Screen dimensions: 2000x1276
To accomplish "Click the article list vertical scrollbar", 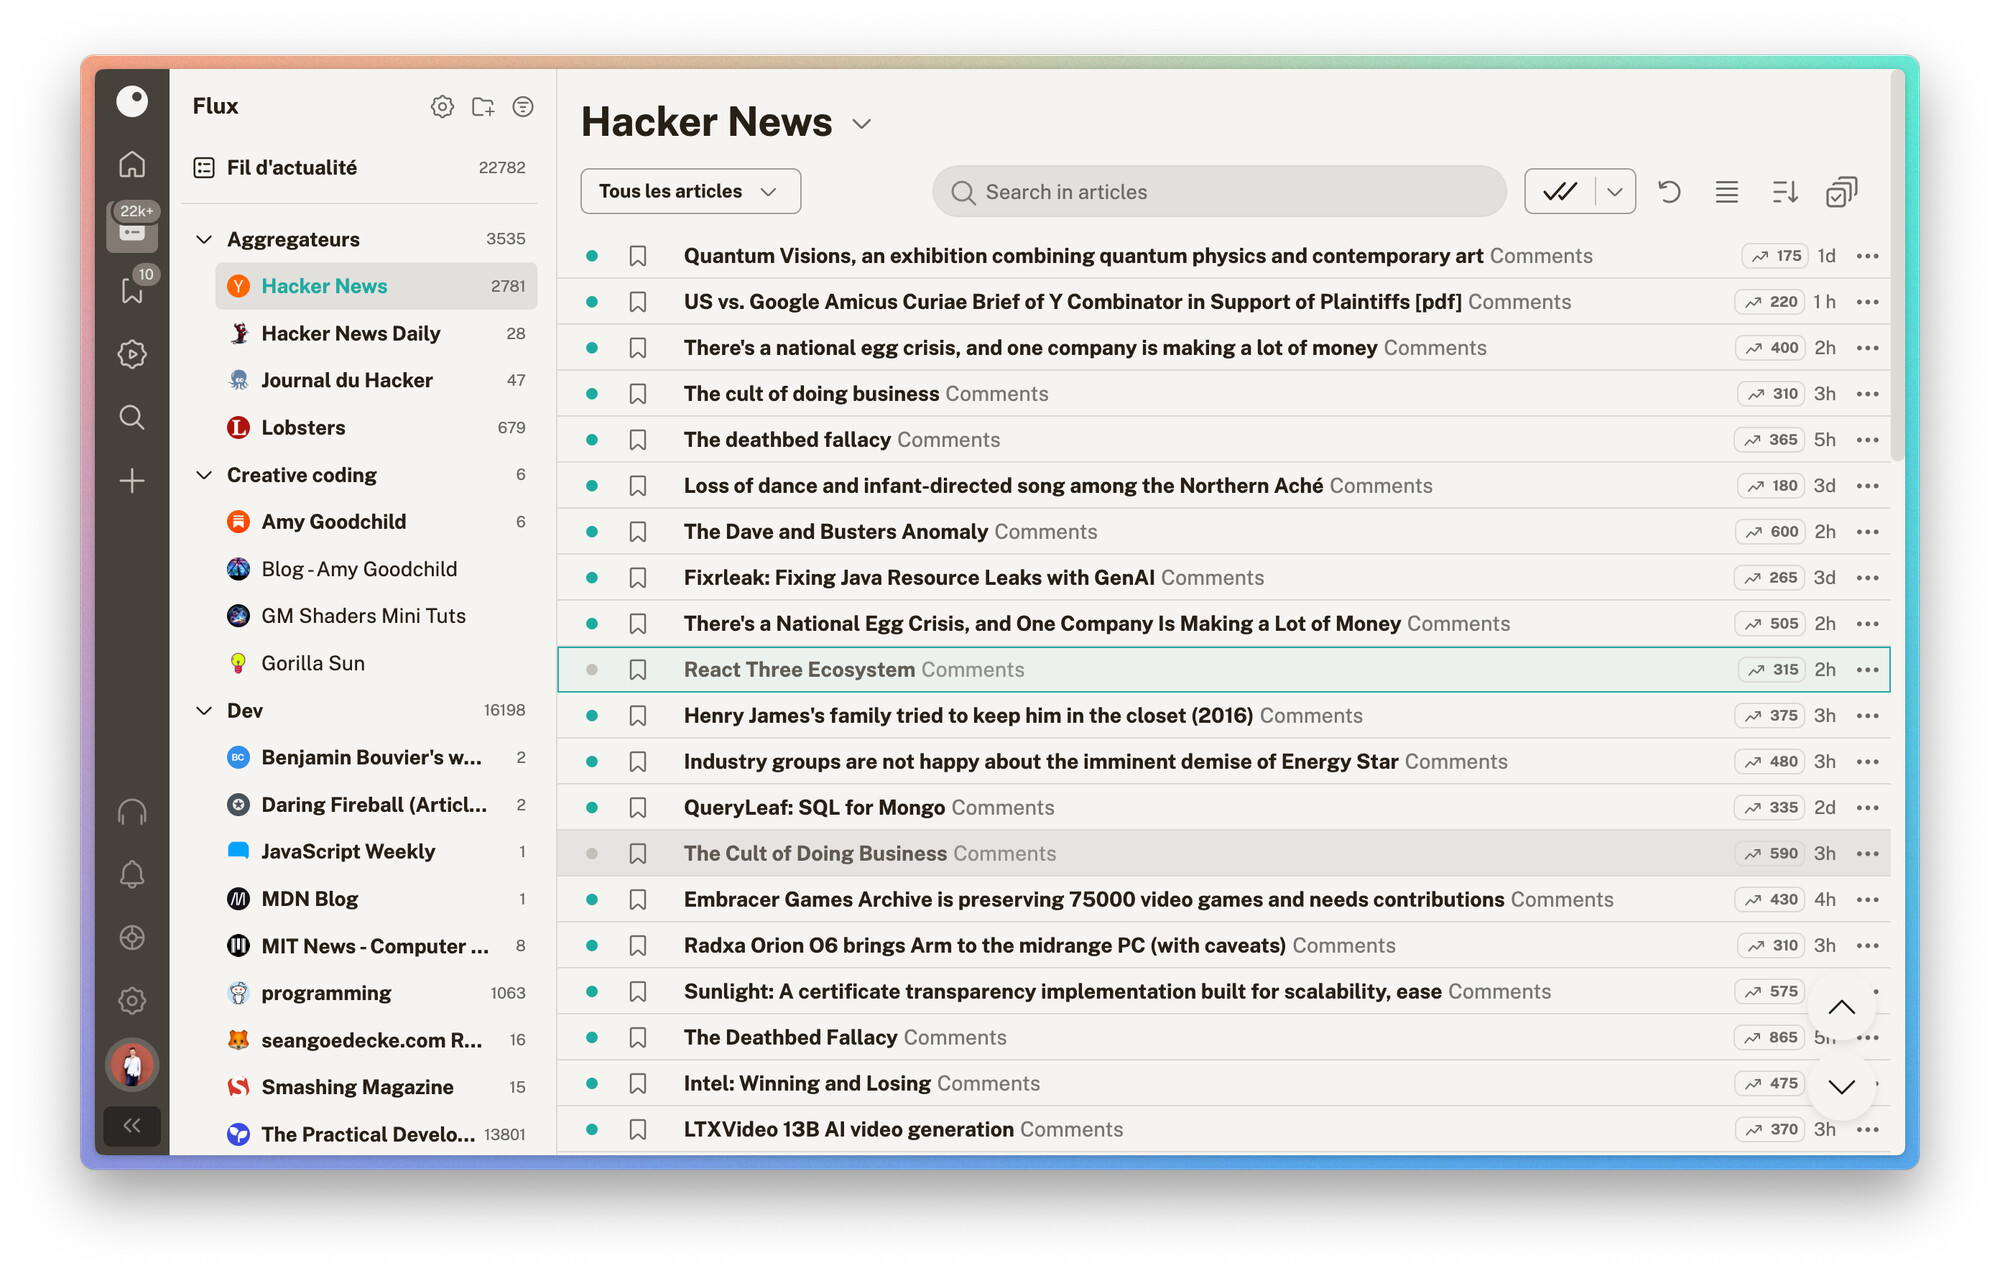I will [1897, 266].
